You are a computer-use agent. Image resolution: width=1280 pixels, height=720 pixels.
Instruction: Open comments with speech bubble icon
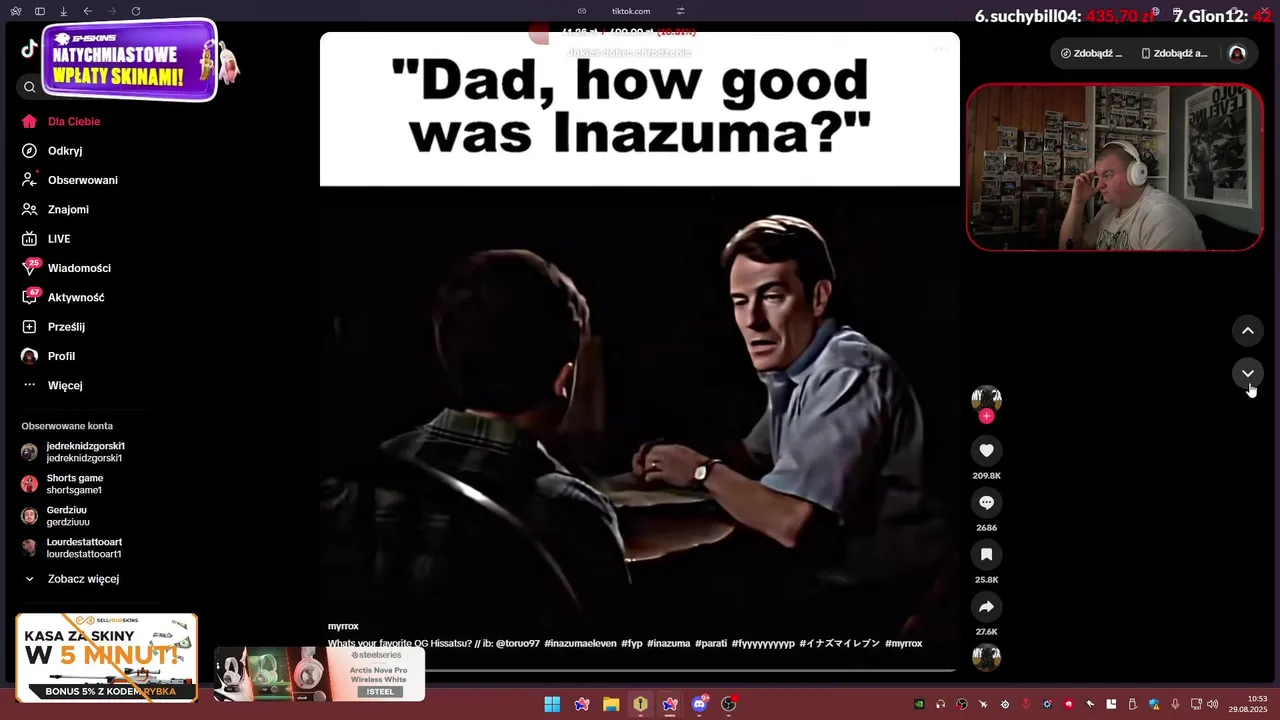(986, 503)
